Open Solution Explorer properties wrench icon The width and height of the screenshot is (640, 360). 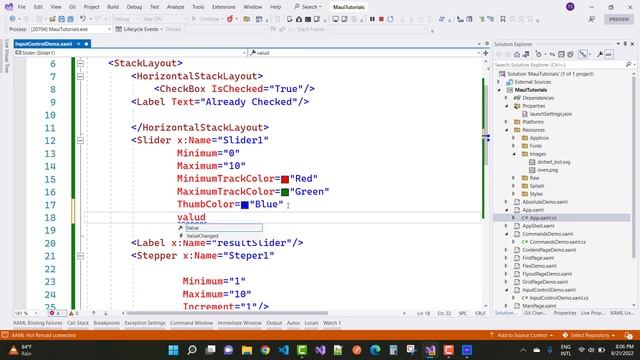600,54
